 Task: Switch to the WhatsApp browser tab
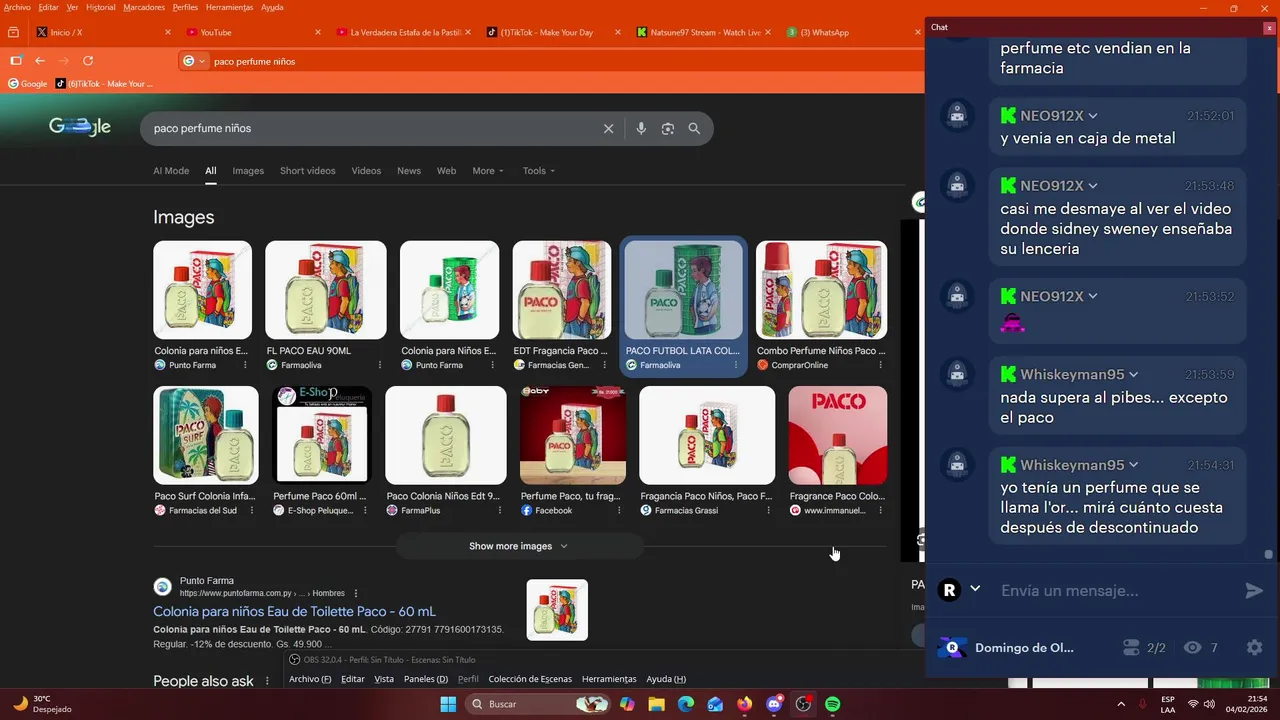(x=851, y=32)
